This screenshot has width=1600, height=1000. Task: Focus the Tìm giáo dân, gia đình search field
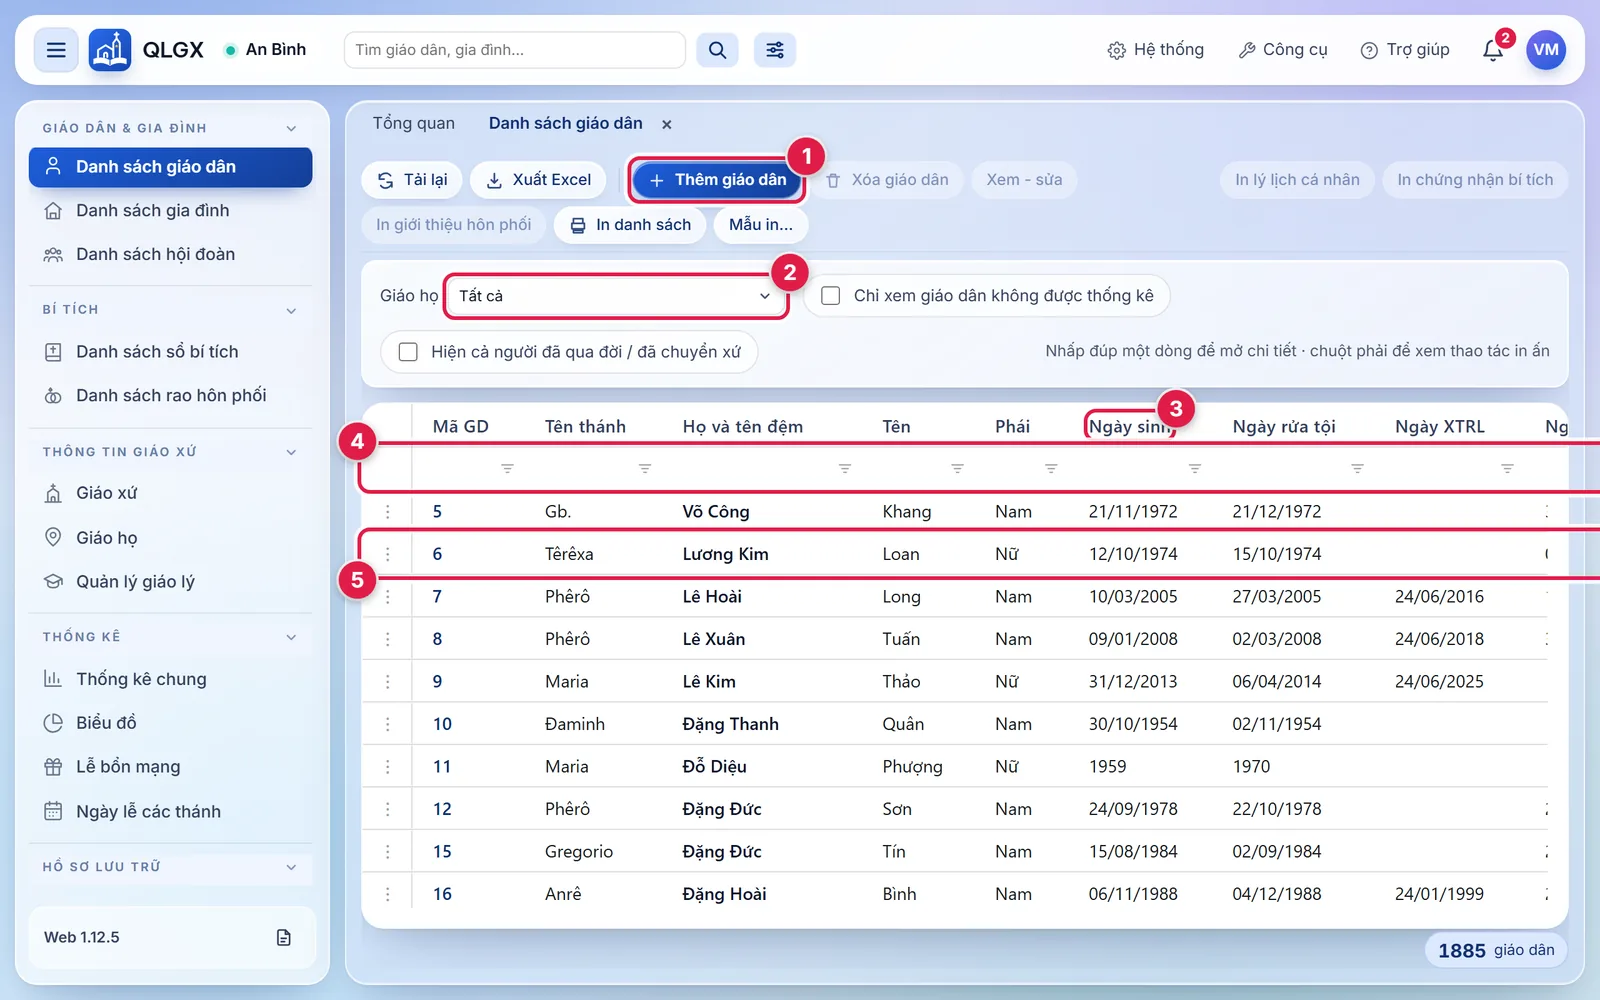[515, 50]
